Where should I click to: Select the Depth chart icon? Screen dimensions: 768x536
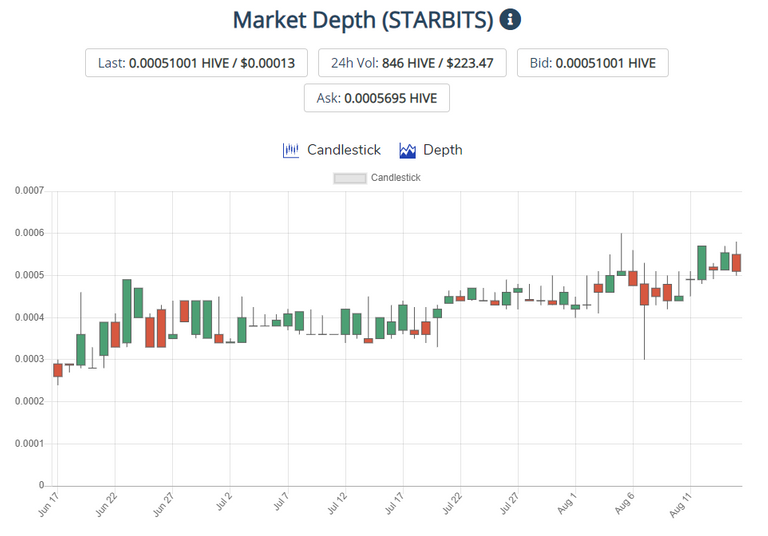pyautogui.click(x=408, y=150)
